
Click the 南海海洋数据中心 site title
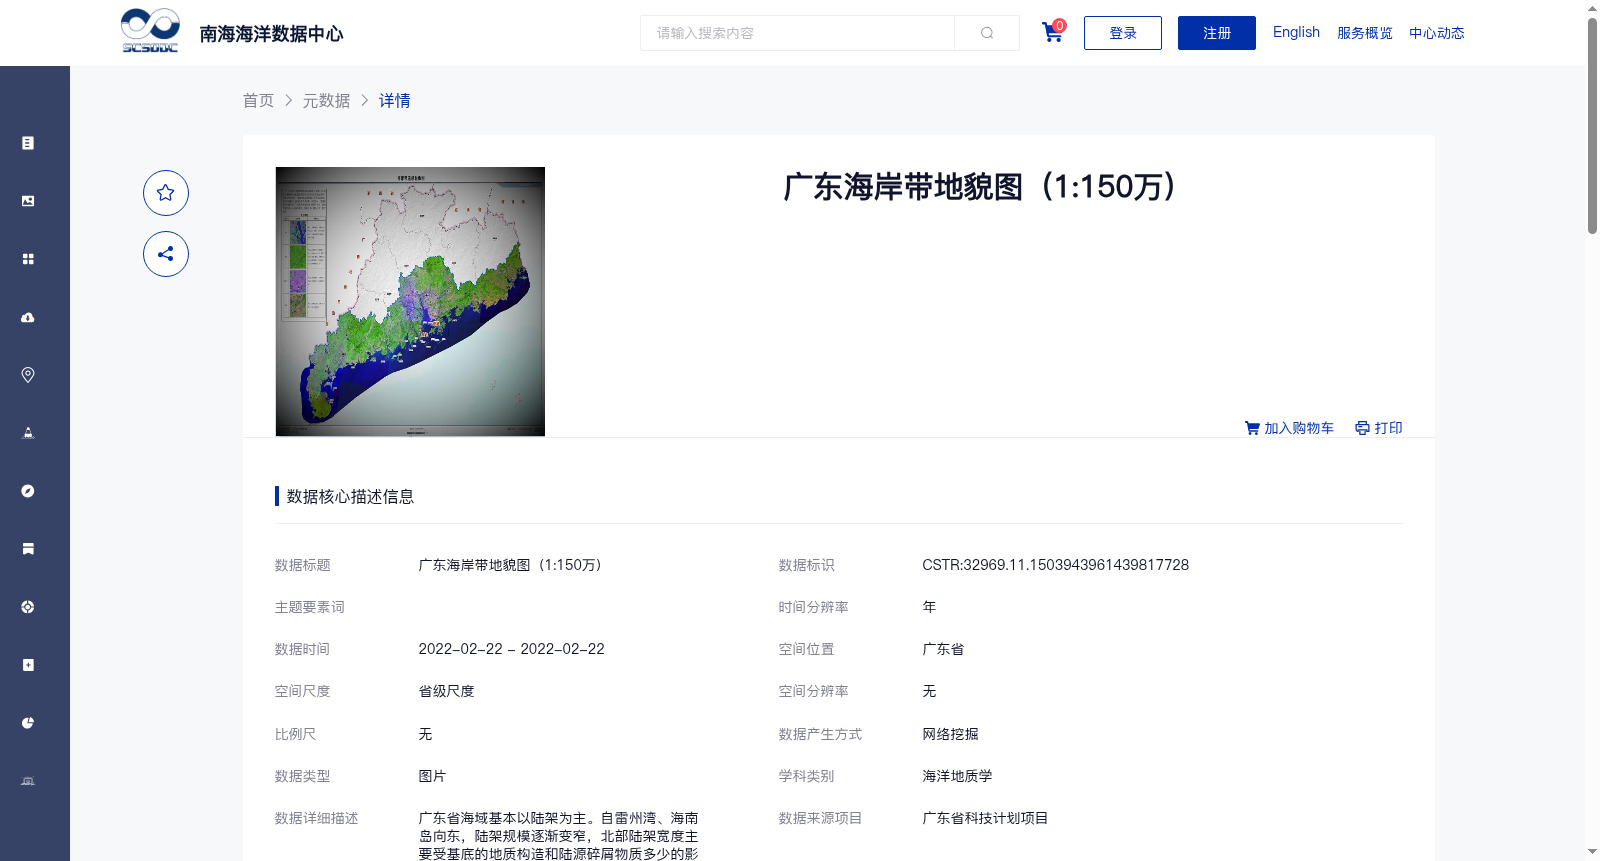(272, 34)
